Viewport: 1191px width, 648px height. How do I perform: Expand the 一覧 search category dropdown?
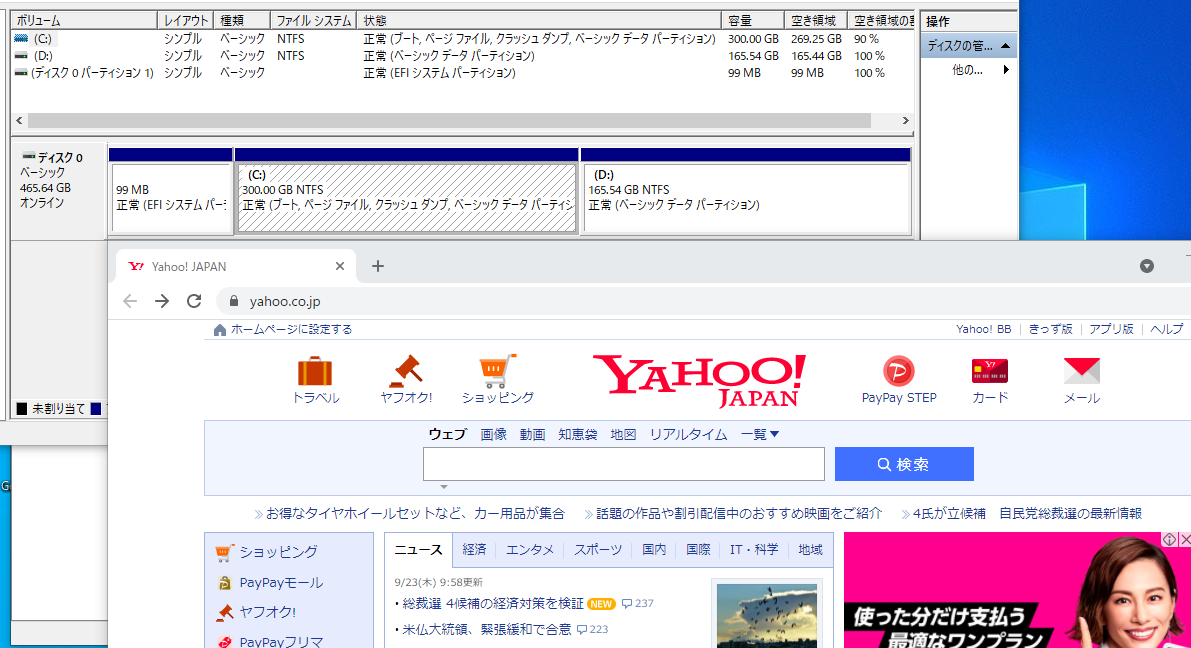point(760,435)
